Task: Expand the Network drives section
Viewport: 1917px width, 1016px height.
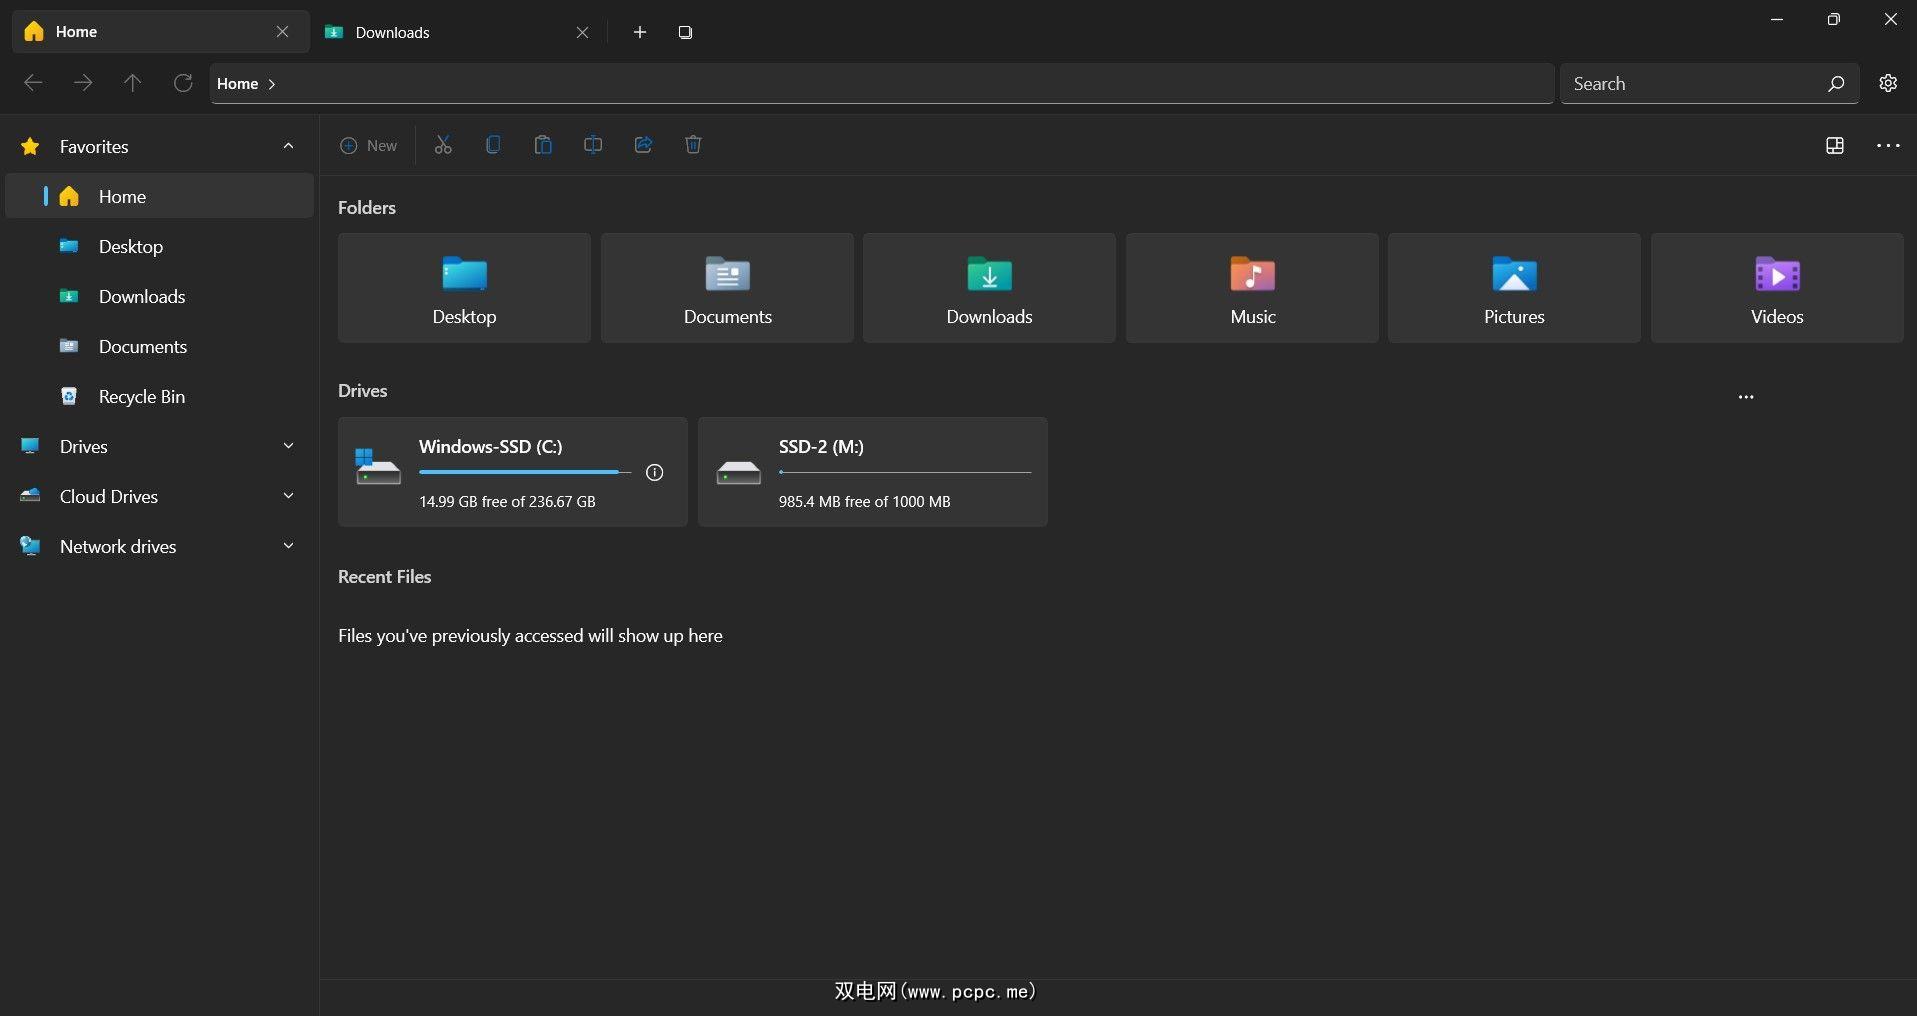Action: pyautogui.click(x=288, y=546)
